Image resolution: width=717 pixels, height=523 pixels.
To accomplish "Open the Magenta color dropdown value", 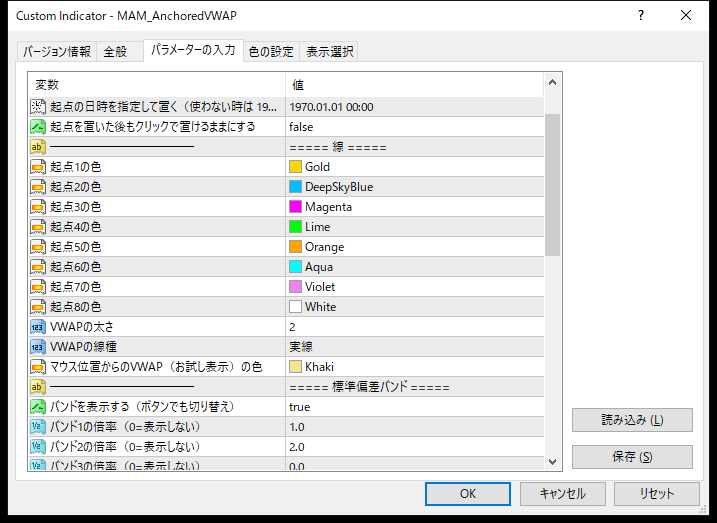I will pos(414,207).
